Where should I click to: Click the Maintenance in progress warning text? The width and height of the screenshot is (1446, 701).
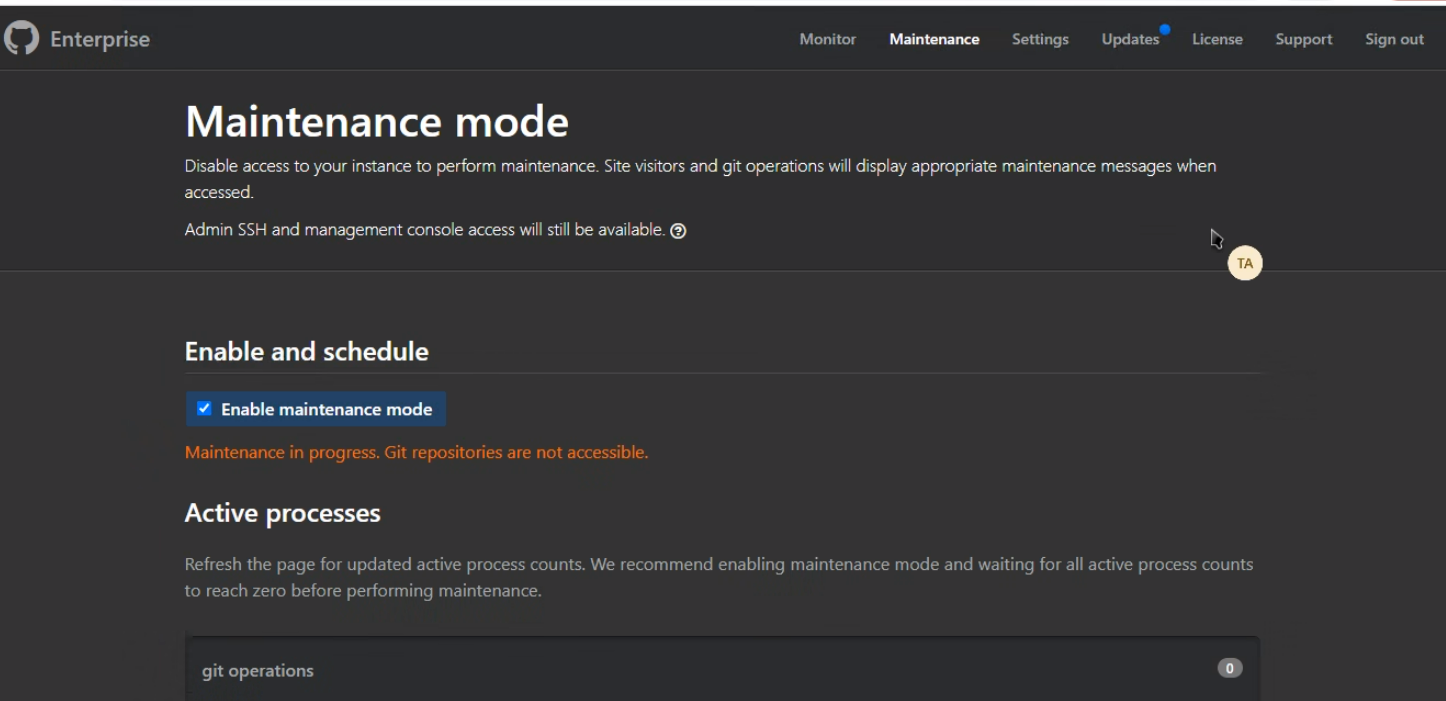click(416, 452)
